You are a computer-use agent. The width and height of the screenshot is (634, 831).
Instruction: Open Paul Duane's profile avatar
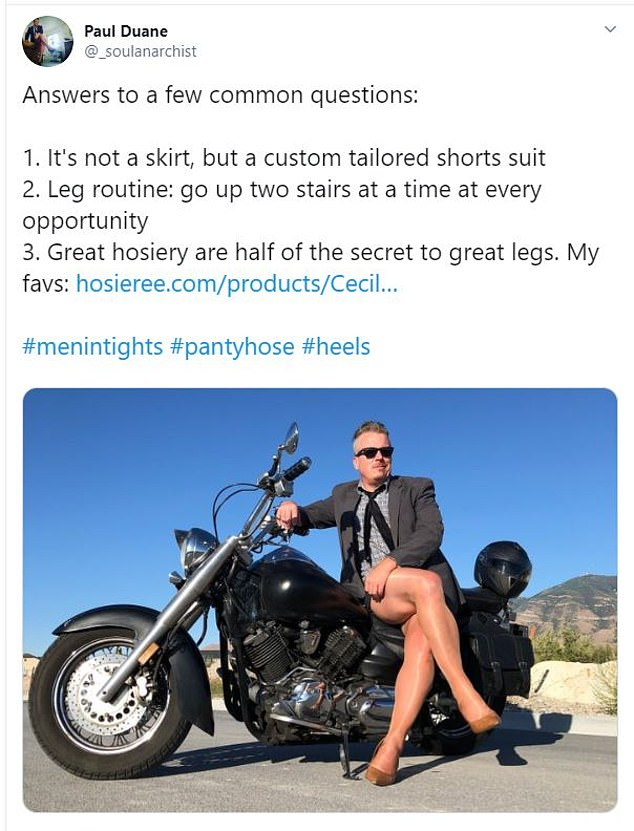click(x=47, y=41)
